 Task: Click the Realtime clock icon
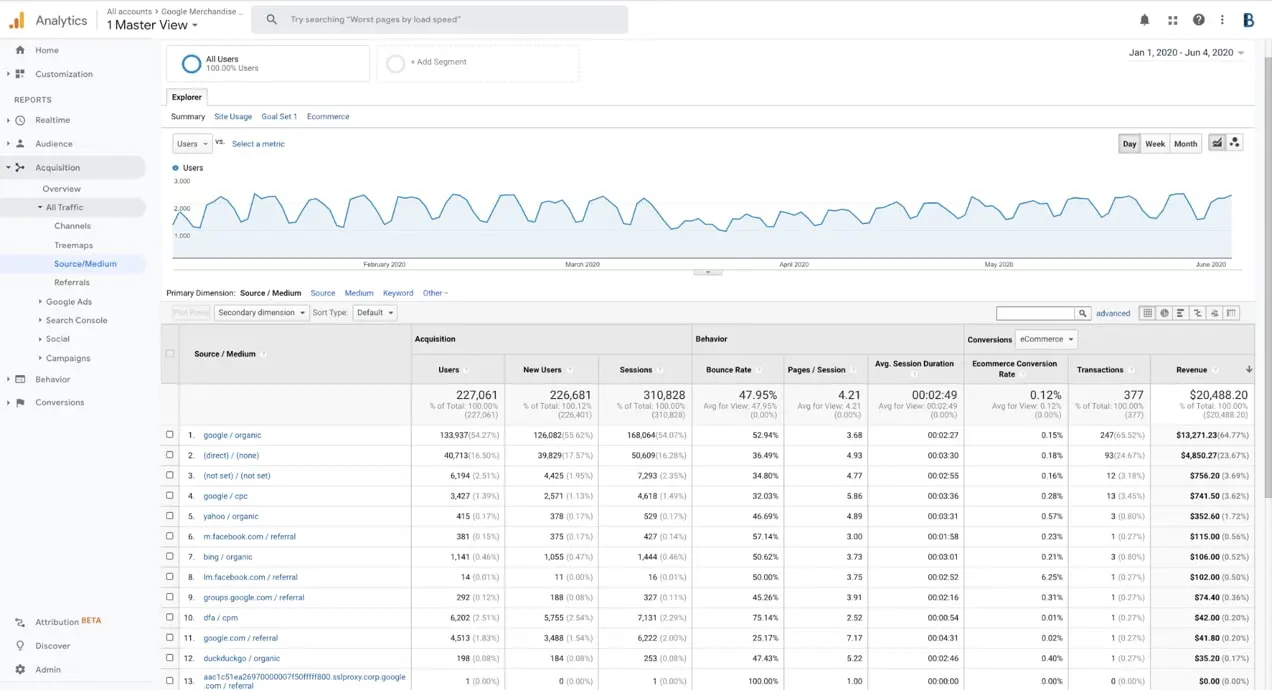click(x=20, y=120)
